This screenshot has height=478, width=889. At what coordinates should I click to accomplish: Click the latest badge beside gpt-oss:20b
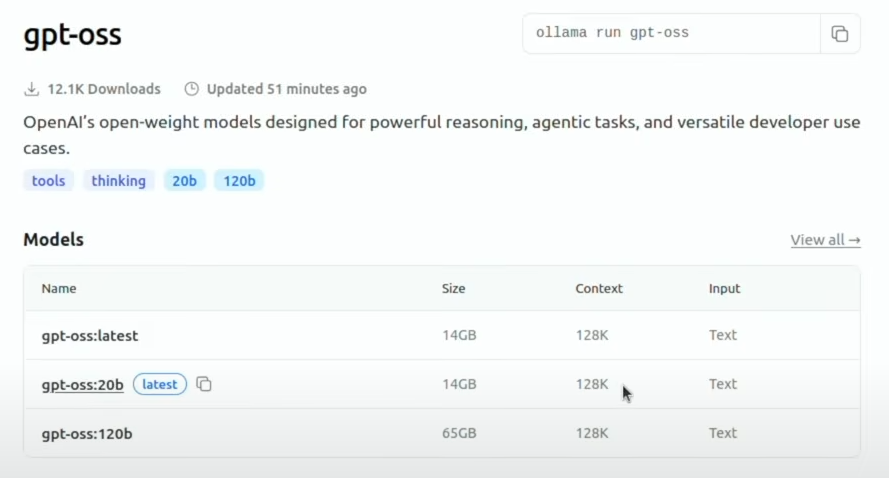click(160, 384)
